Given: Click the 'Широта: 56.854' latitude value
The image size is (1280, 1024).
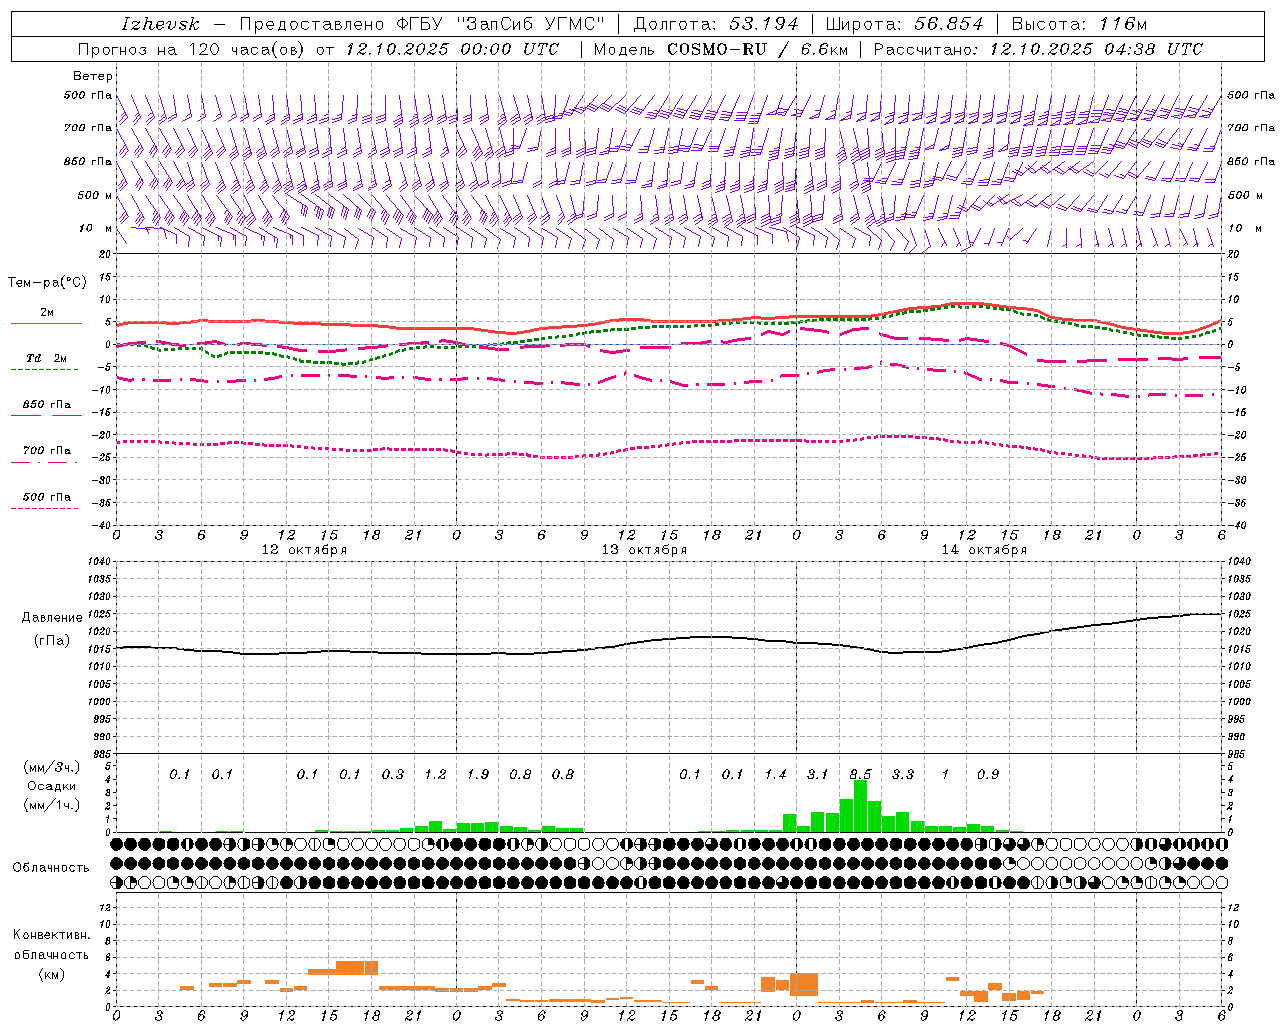Looking at the screenshot, I should point(903,24).
